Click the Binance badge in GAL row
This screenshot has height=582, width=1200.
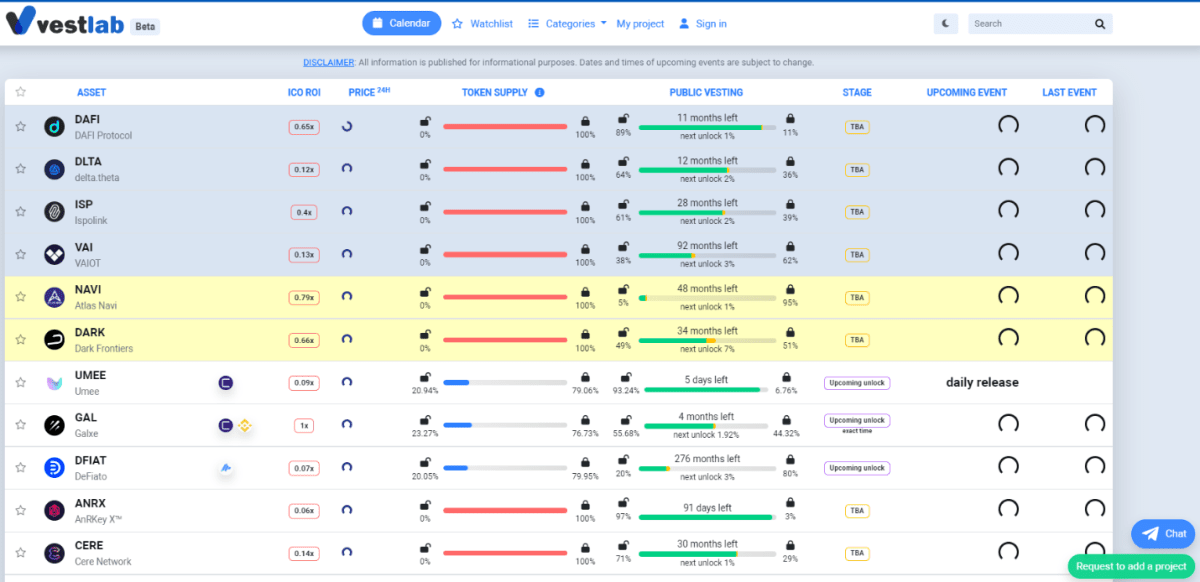tap(244, 425)
